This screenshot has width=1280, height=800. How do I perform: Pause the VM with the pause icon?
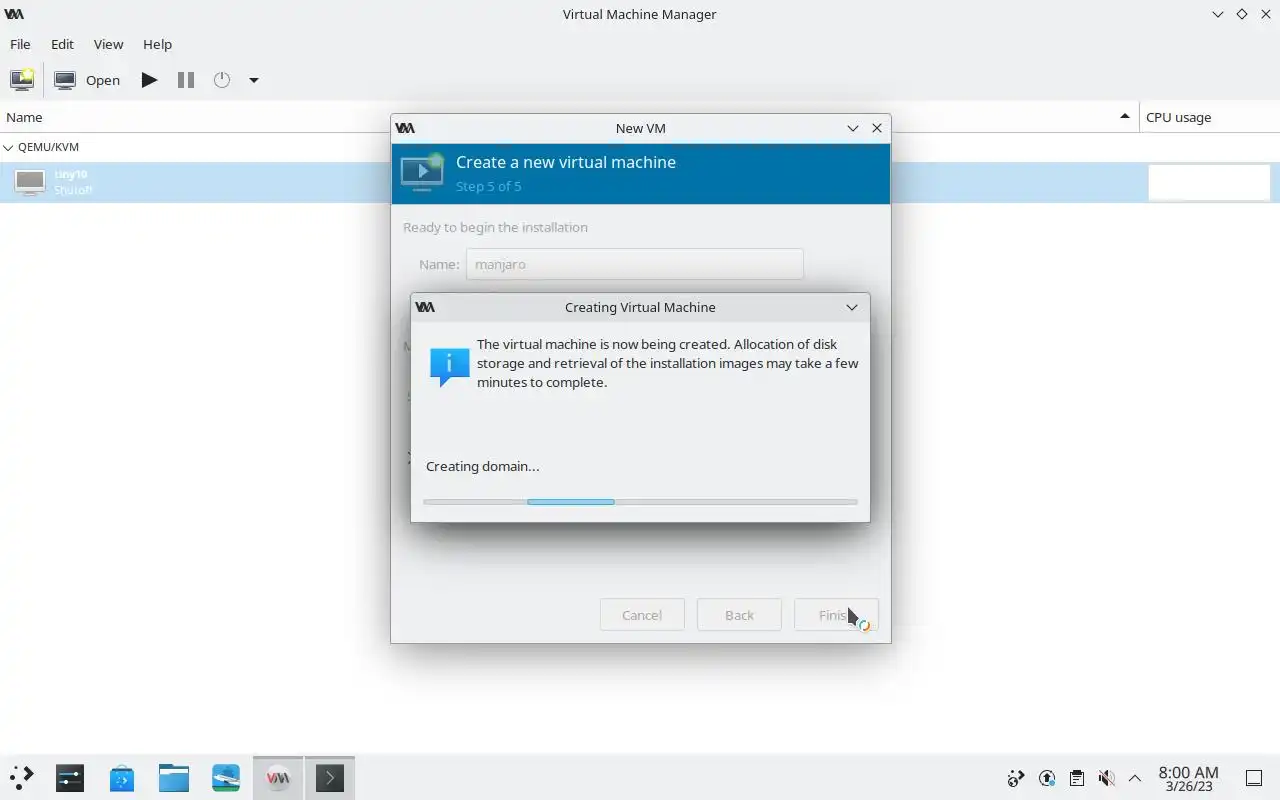(186, 80)
